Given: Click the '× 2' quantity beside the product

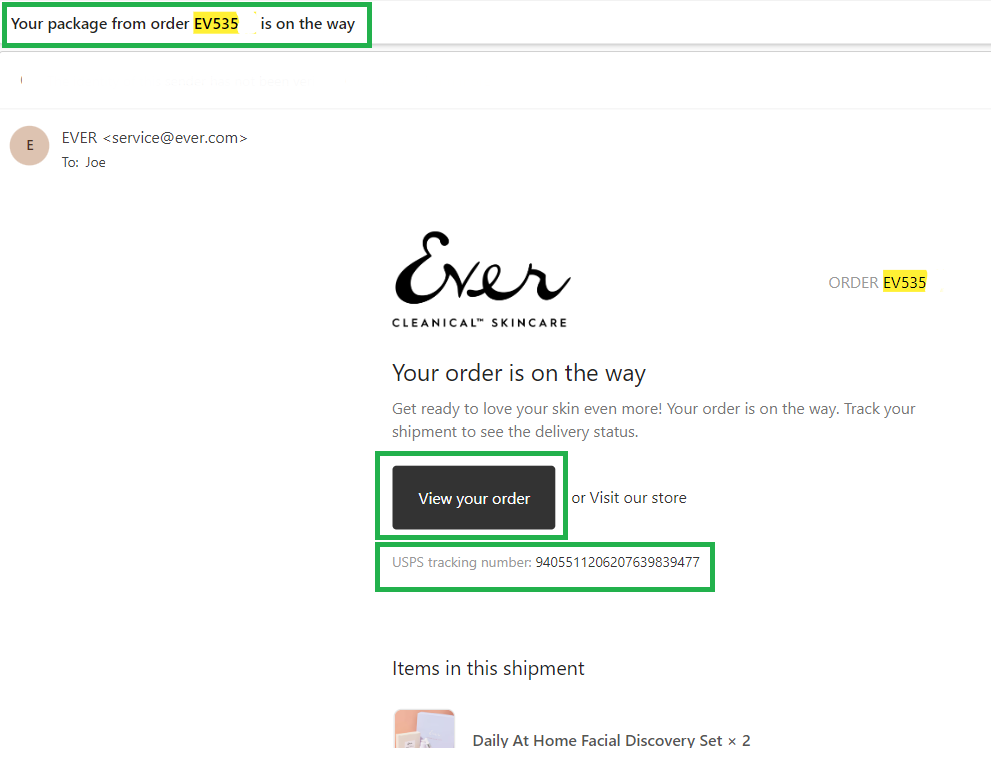Looking at the screenshot, I should [x=739, y=740].
